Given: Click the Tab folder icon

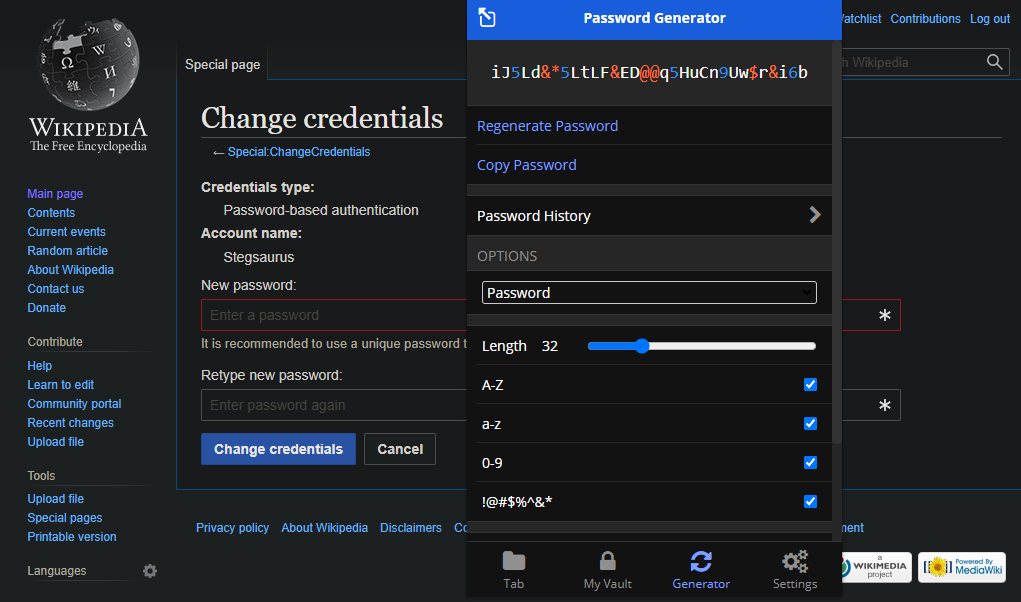Looking at the screenshot, I should click(513, 561).
